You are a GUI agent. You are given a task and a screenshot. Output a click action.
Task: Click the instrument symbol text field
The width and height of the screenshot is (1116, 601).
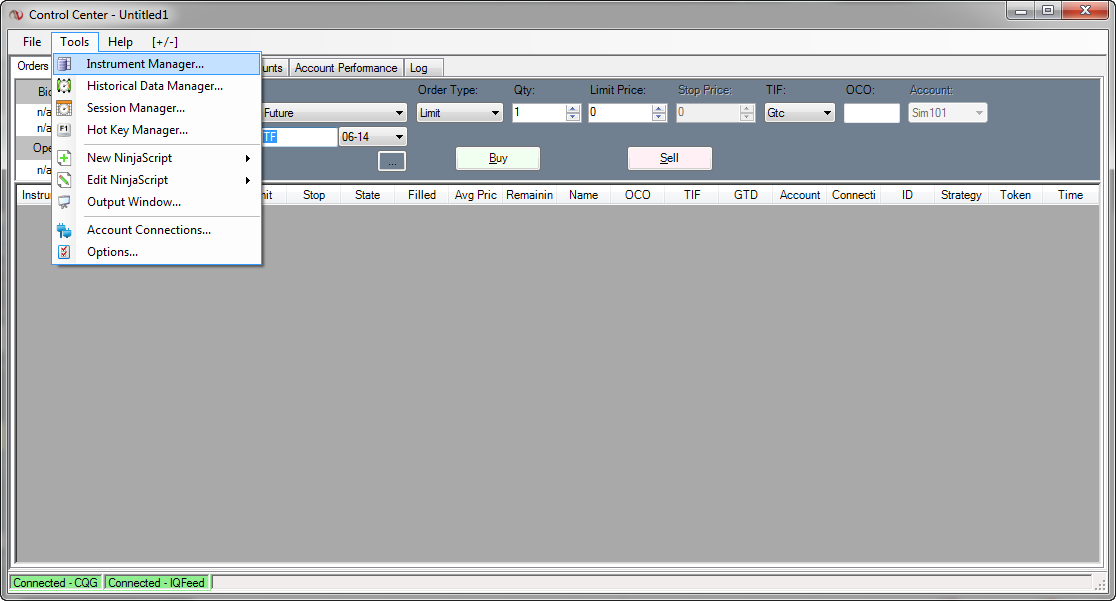tap(299, 137)
